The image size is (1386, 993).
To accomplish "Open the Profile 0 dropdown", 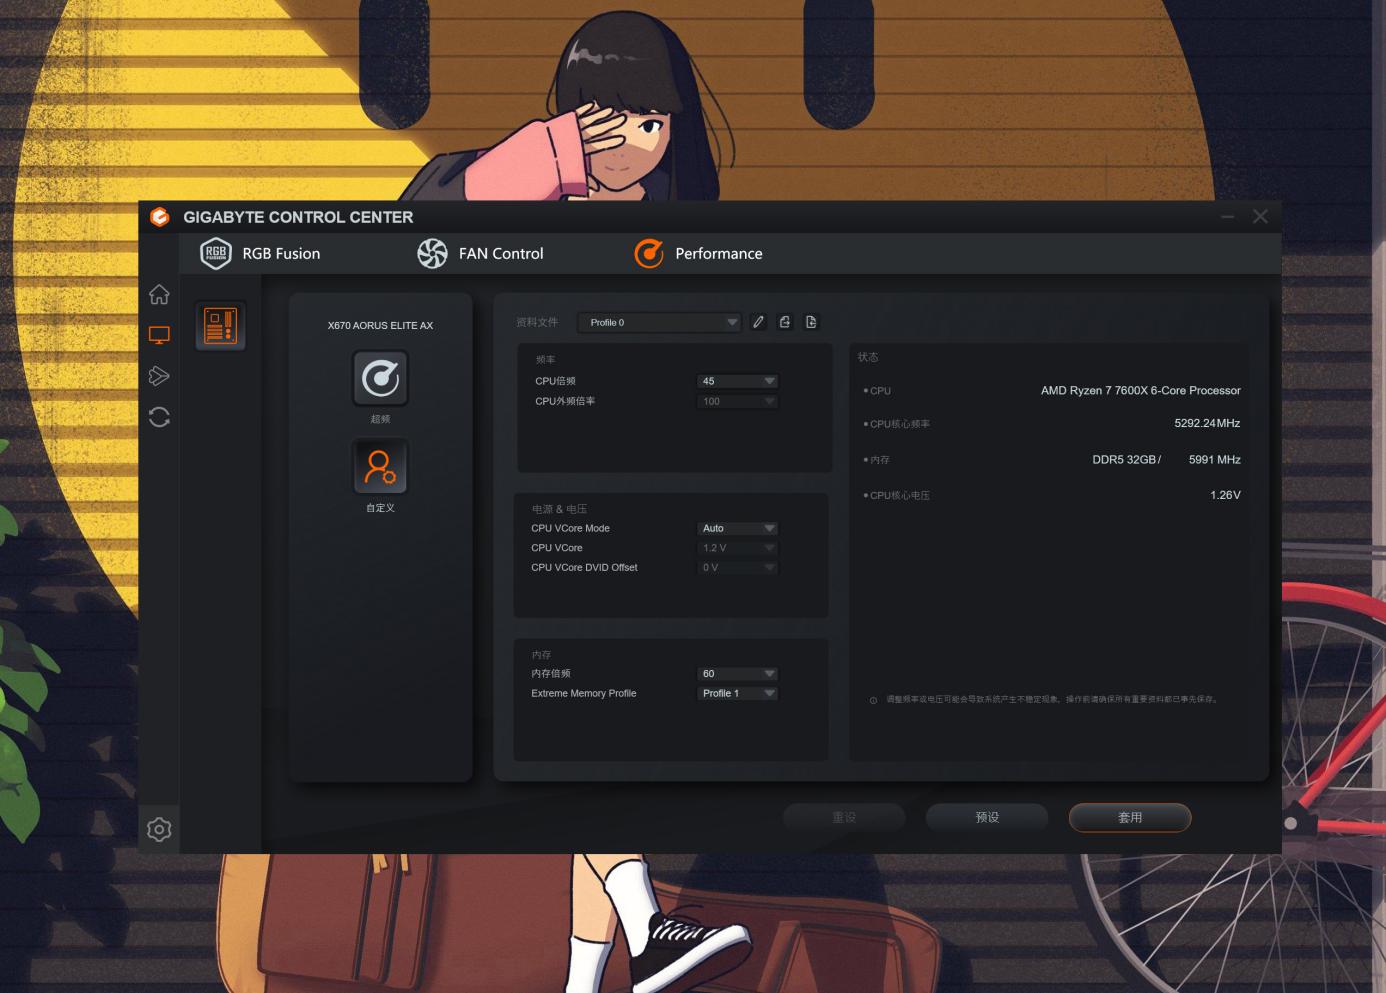I will pyautogui.click(x=659, y=322).
